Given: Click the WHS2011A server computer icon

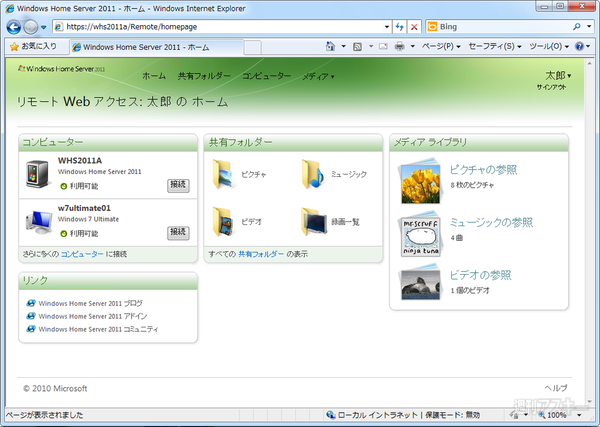Looking at the screenshot, I should click(38, 174).
